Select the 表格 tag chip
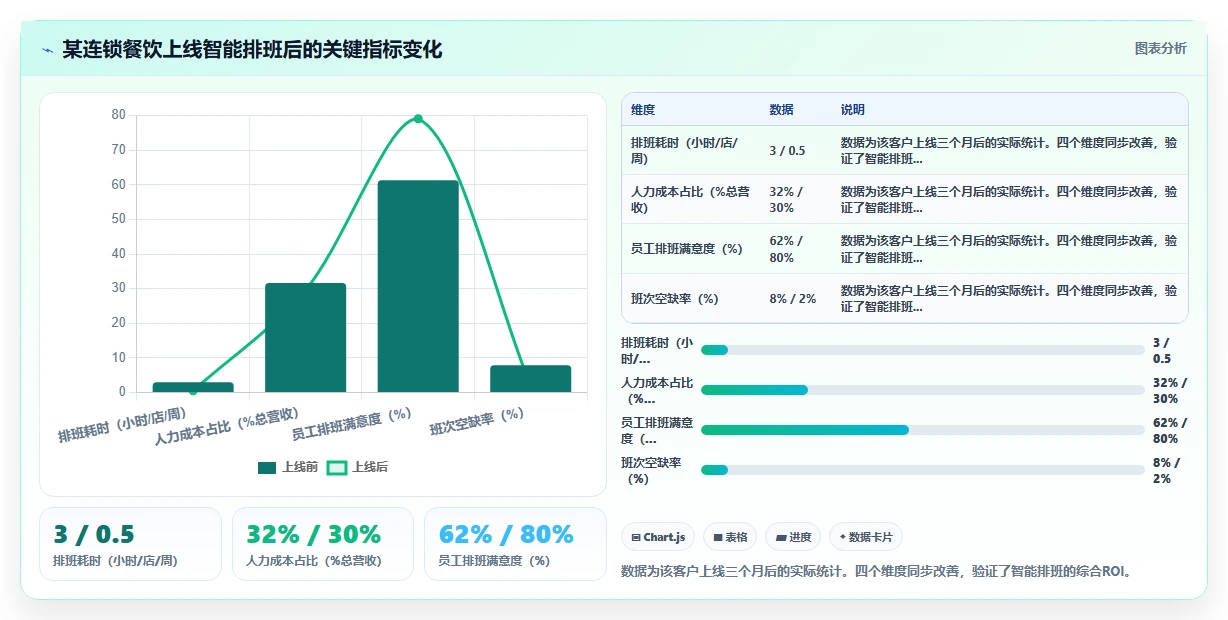This screenshot has width=1228, height=620. click(x=730, y=537)
